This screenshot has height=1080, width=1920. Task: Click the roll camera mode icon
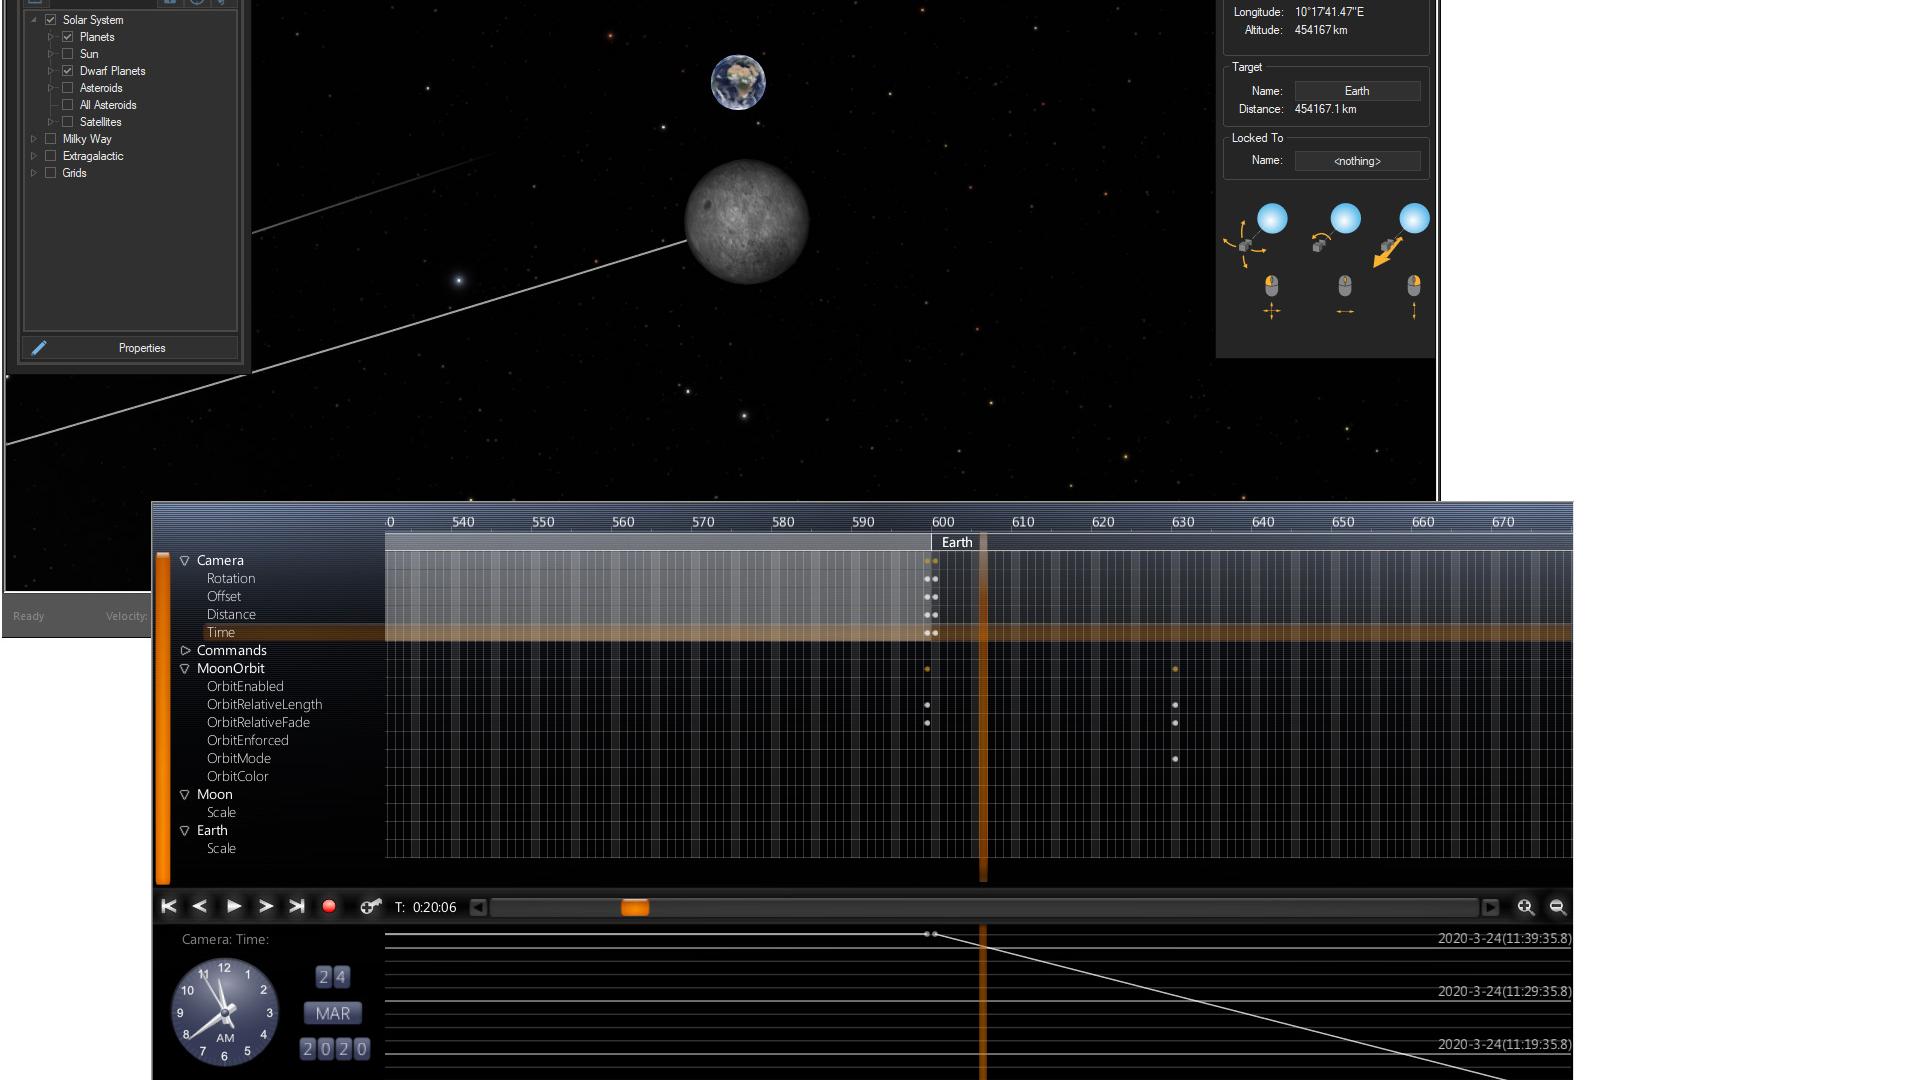pyautogui.click(x=1335, y=229)
